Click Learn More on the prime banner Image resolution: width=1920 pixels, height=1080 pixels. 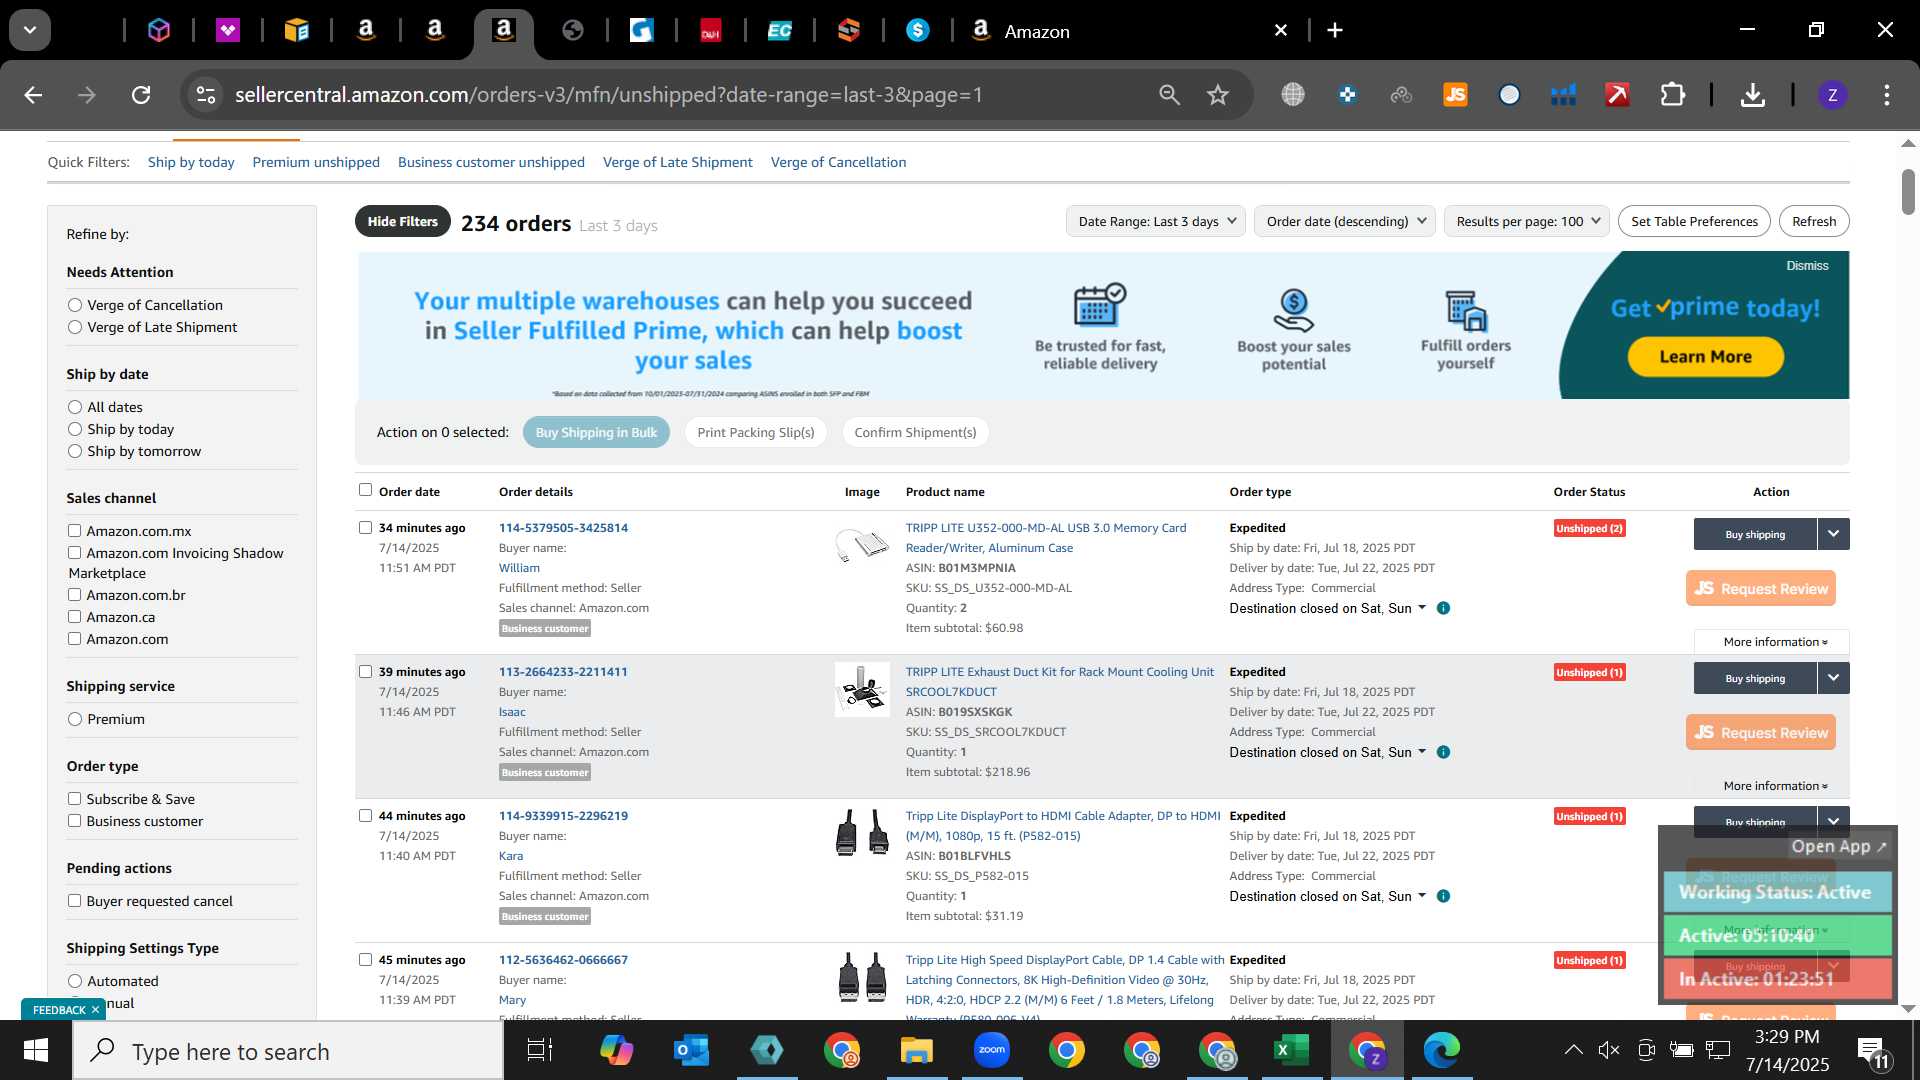tap(1705, 357)
